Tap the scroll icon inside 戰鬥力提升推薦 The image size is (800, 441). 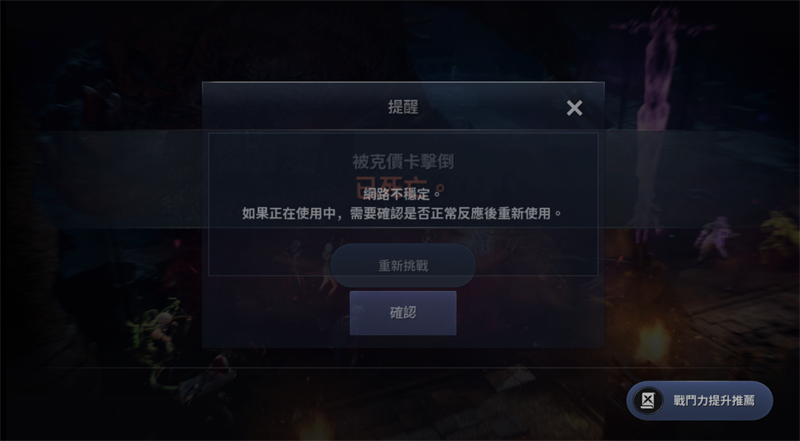point(647,401)
